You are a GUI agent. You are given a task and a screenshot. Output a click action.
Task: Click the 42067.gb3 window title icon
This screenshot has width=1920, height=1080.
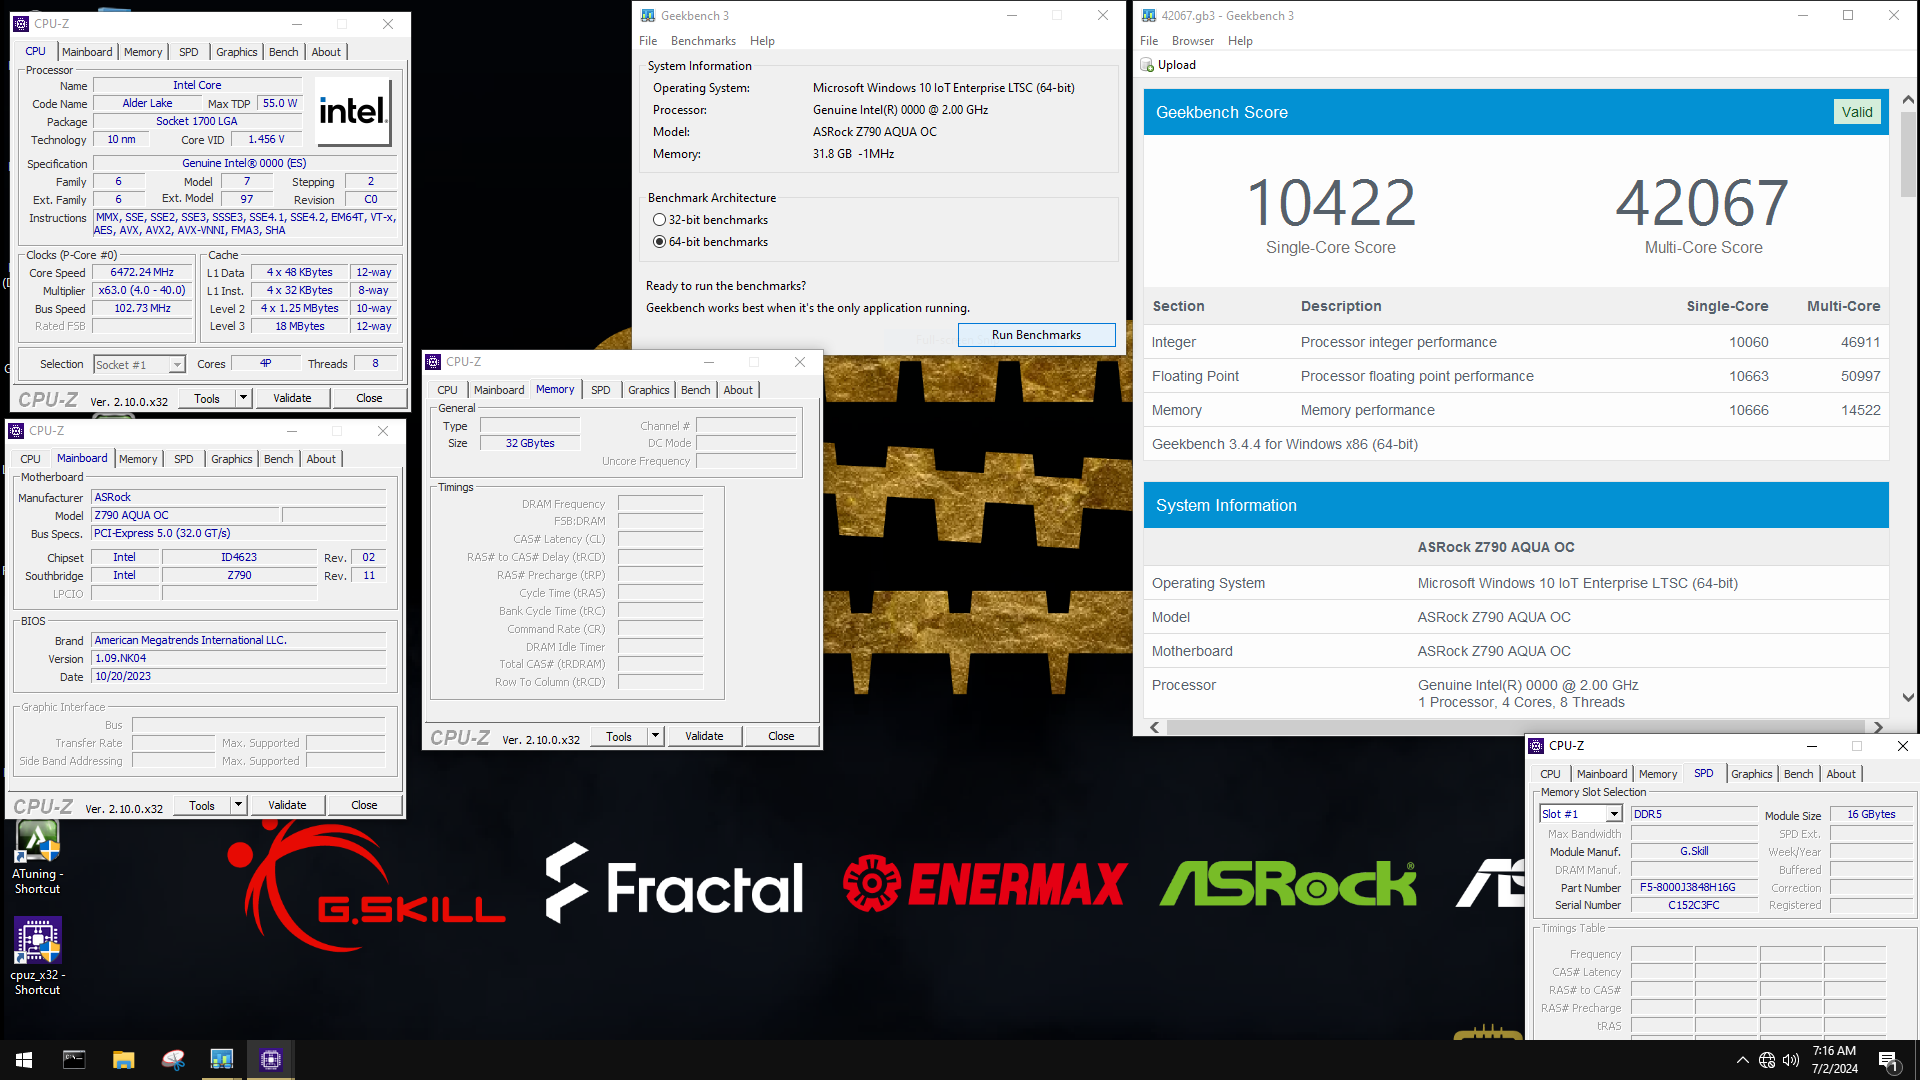[1149, 15]
